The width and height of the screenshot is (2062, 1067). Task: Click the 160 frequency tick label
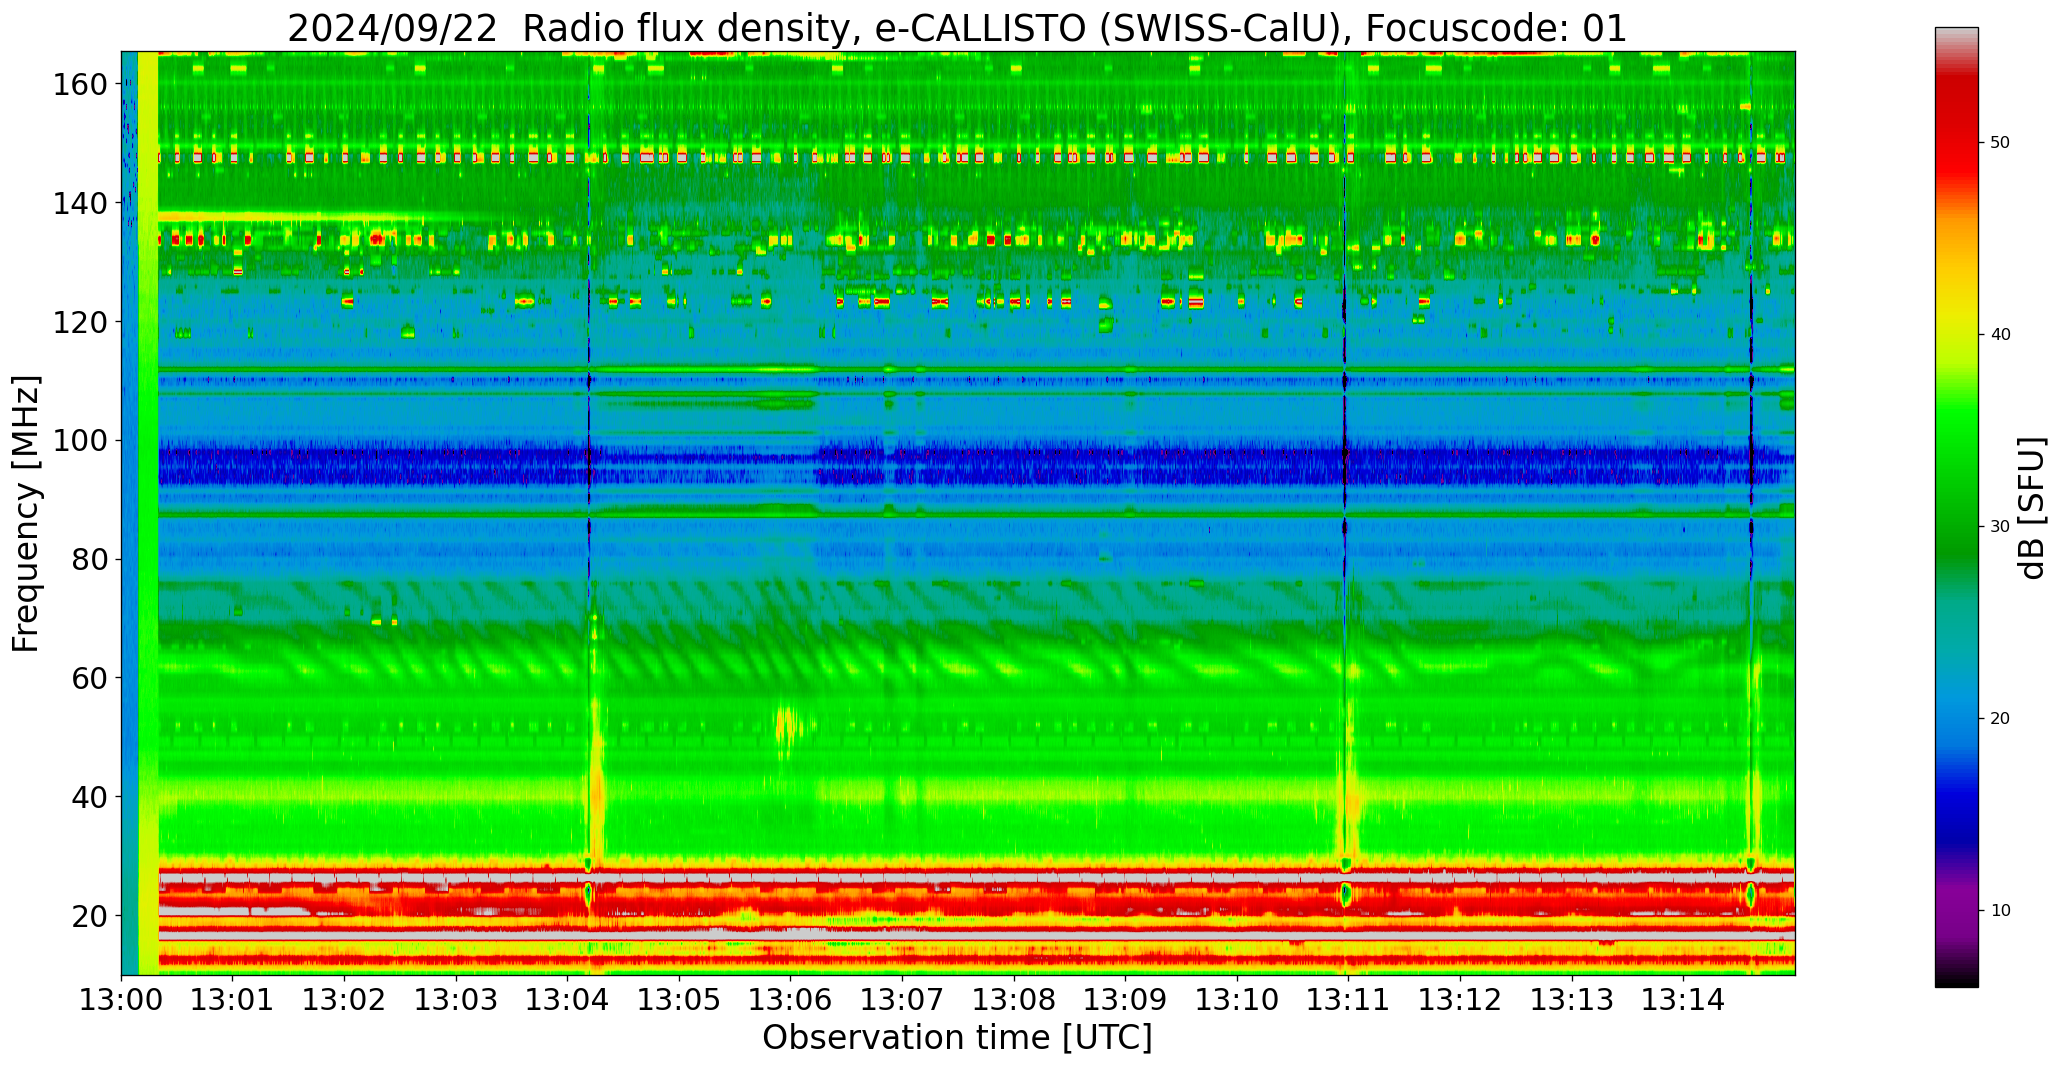pos(79,85)
